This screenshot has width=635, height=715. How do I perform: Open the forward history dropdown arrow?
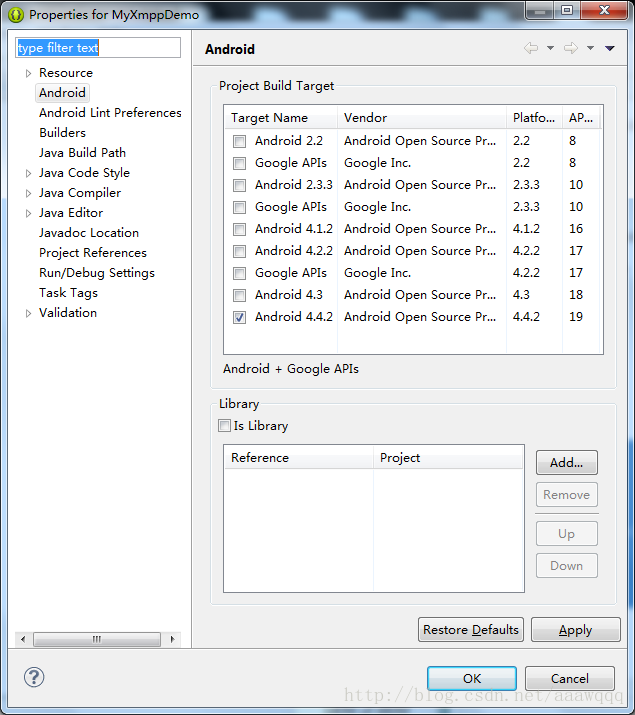(x=590, y=48)
